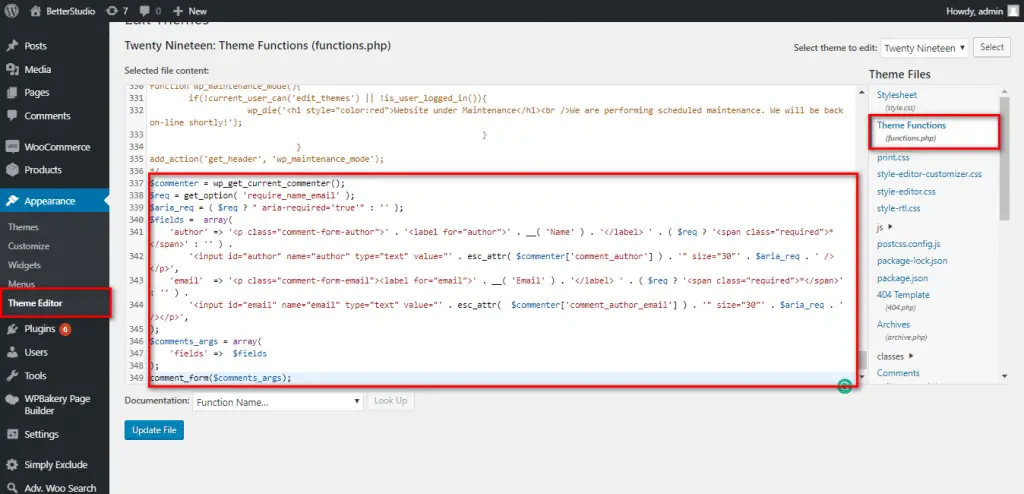Click code line 337 with $commenter
The image size is (1024, 494).
tap(247, 183)
